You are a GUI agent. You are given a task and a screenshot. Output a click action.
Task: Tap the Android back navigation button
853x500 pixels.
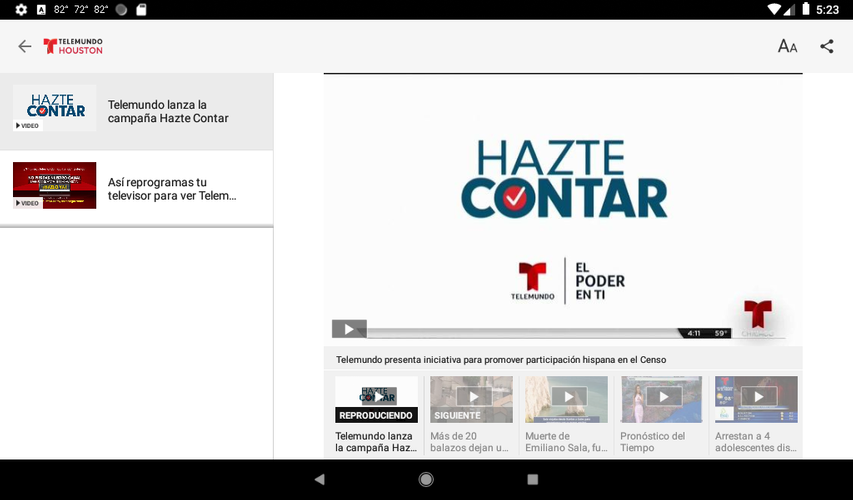(x=320, y=479)
